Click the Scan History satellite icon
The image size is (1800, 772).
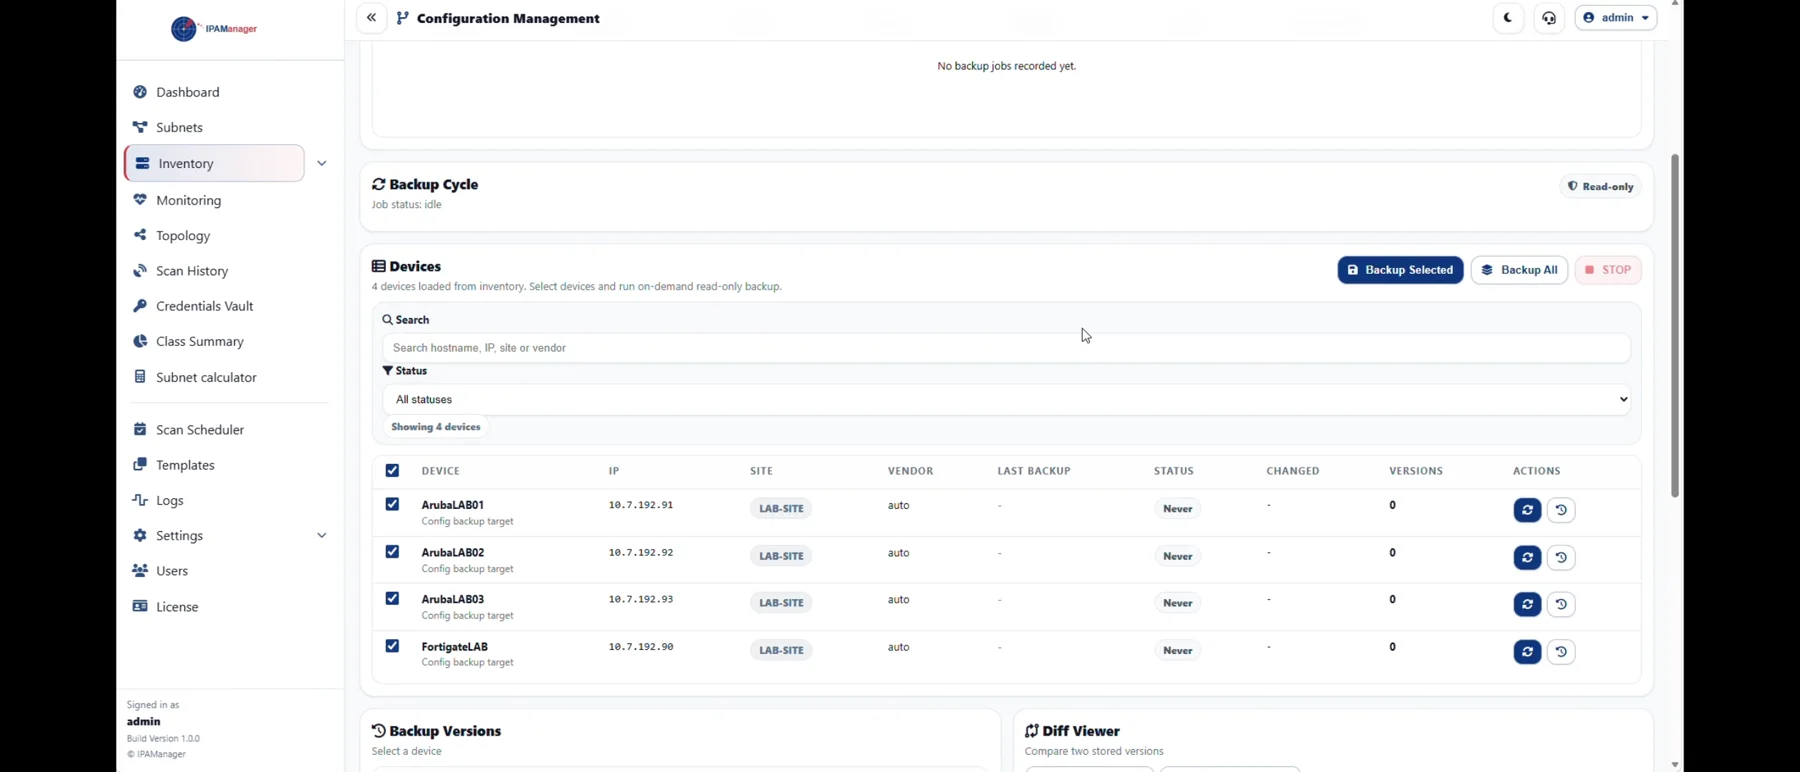(140, 271)
